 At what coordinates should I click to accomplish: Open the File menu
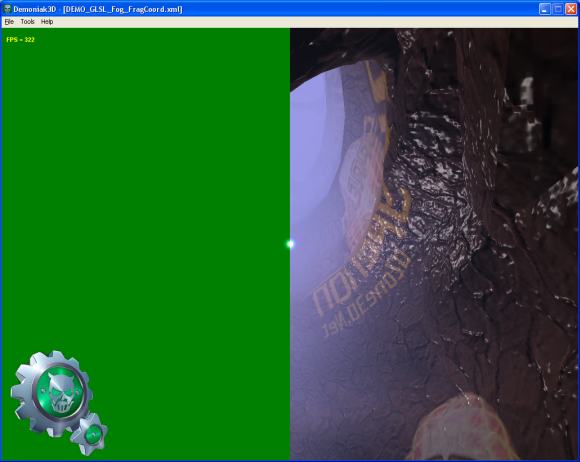pos(9,22)
